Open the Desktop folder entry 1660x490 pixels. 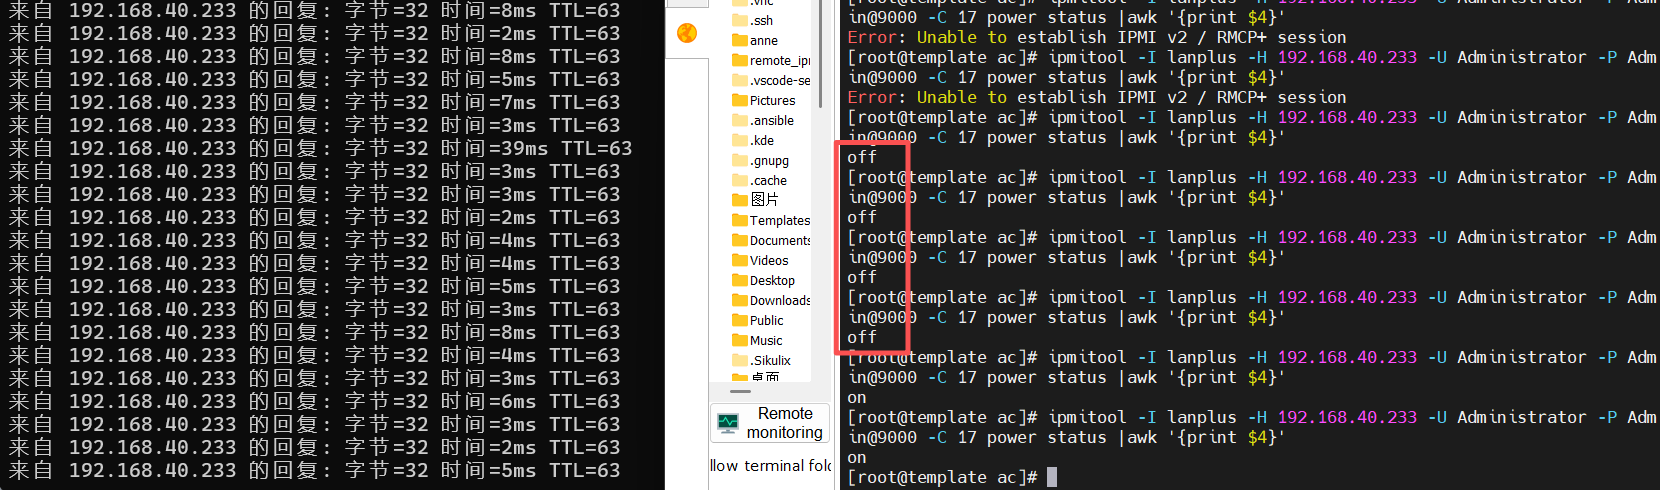(x=772, y=280)
